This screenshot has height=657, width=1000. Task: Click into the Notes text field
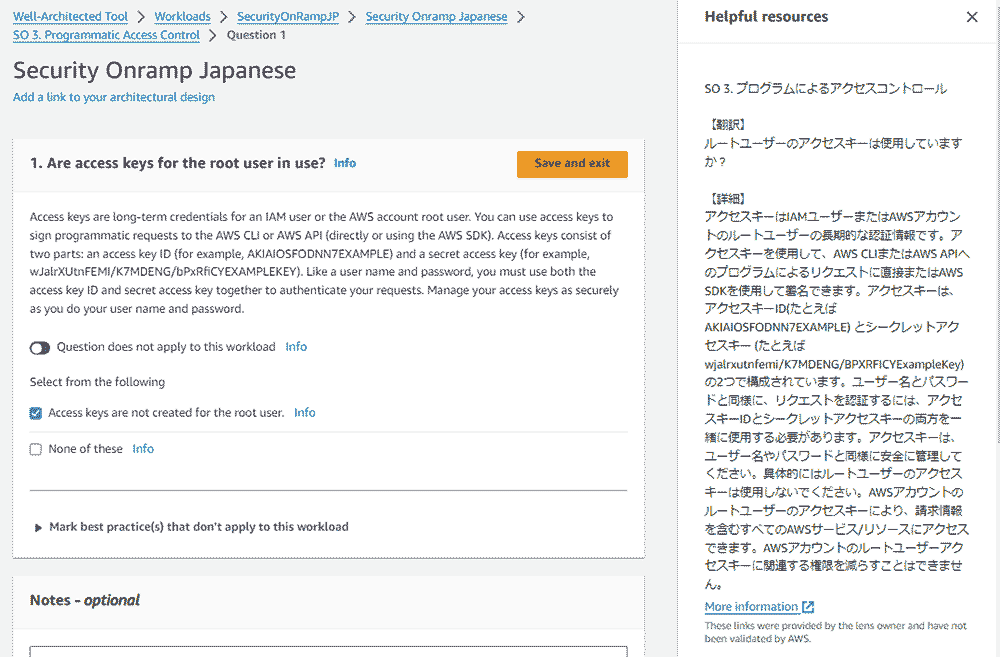(328, 651)
